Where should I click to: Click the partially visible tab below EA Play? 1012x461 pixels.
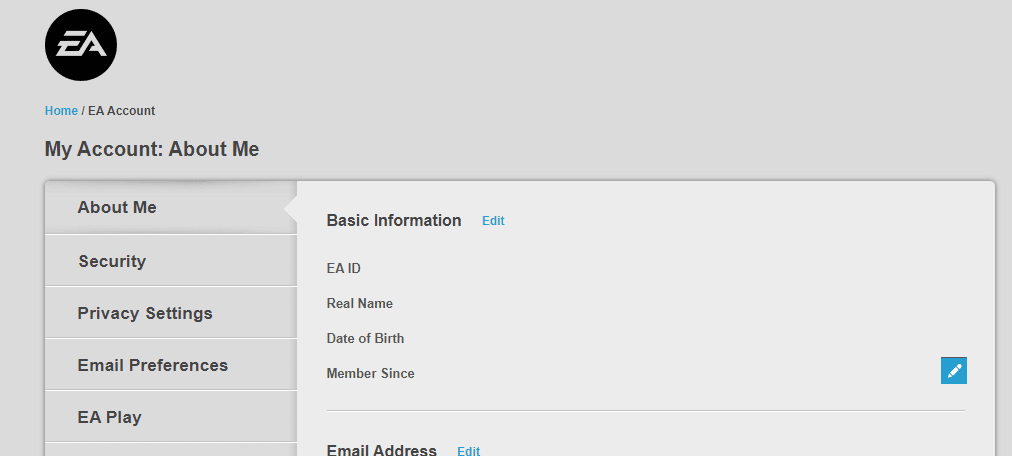click(170, 452)
